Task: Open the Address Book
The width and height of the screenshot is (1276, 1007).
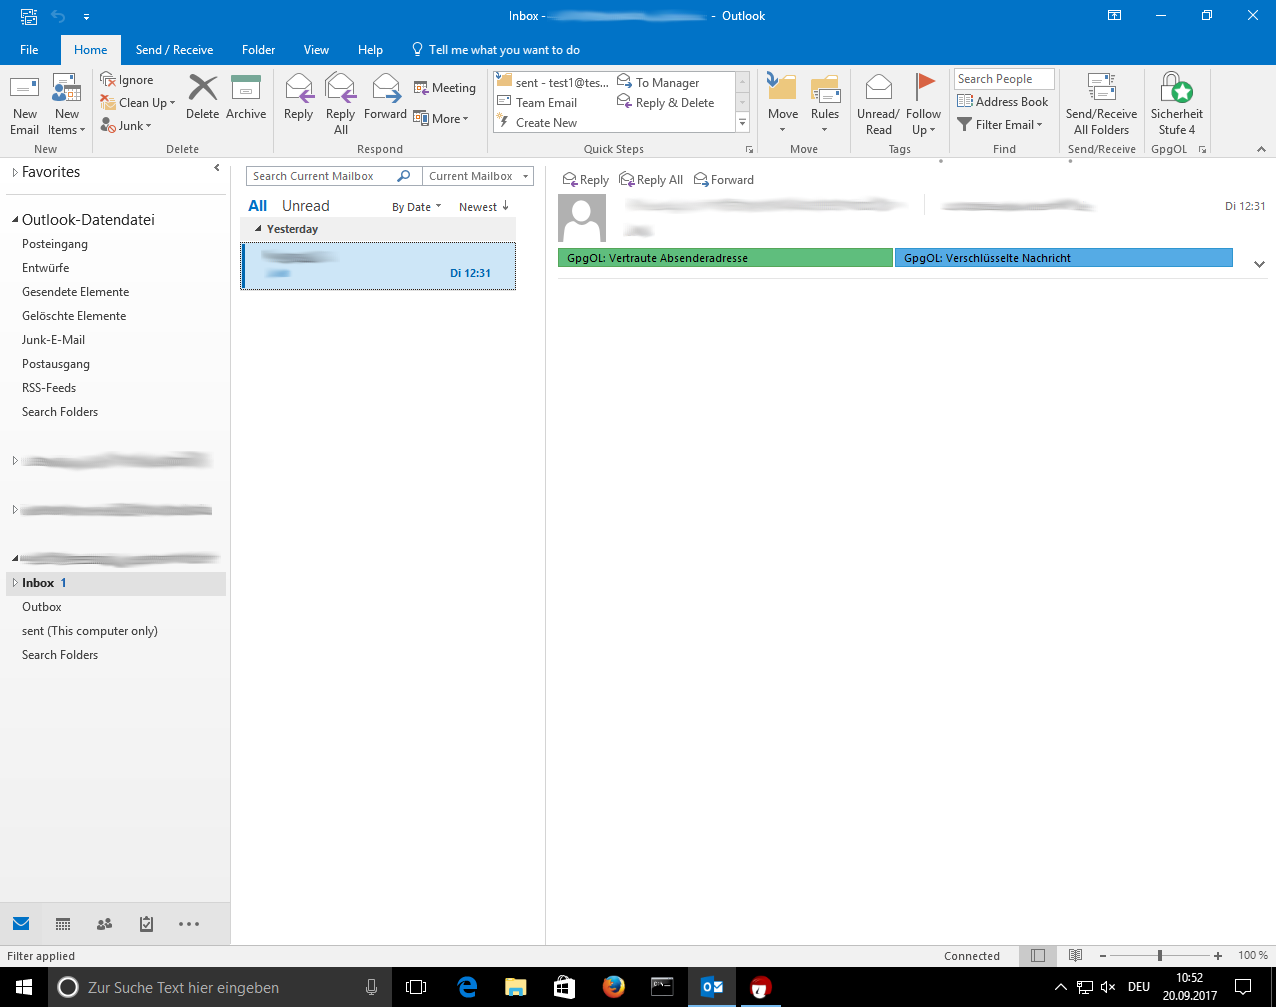Action: pos(1003,101)
